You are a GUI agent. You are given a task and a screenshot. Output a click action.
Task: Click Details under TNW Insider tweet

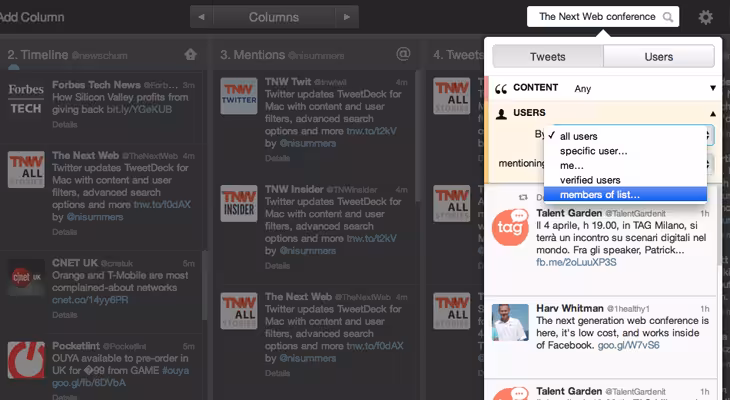pos(277,265)
